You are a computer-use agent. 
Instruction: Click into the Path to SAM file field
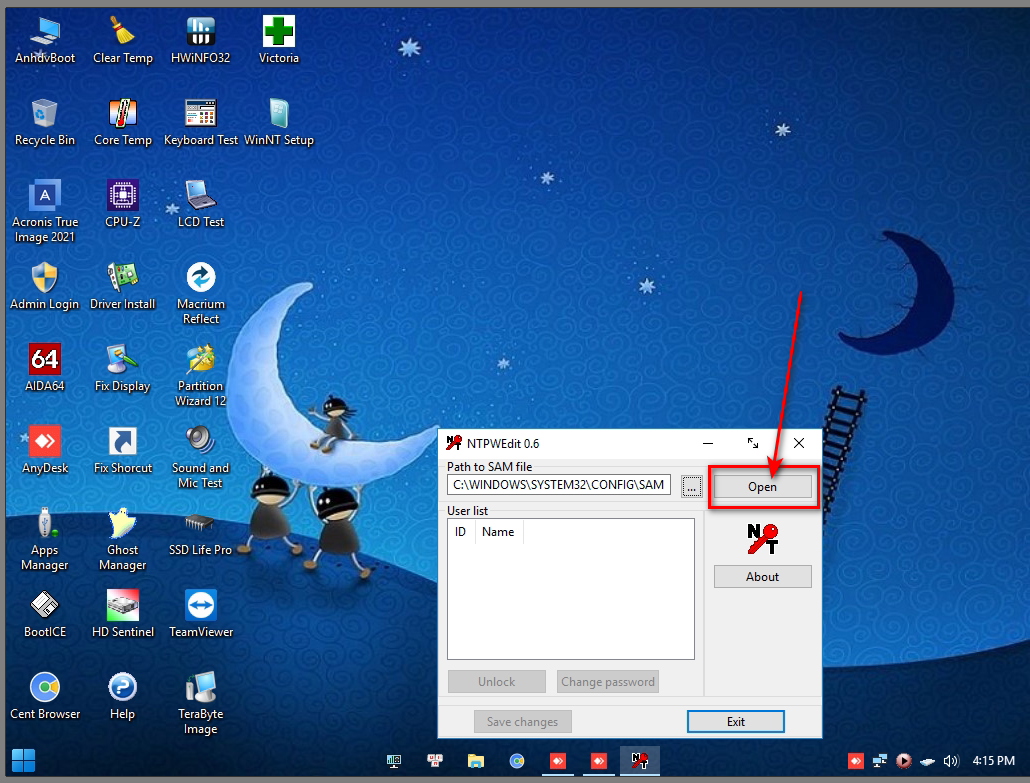558,485
